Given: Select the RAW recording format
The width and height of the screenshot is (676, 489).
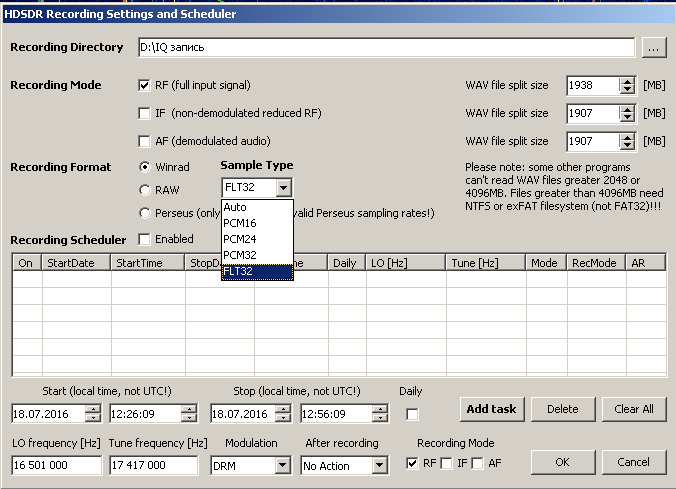Looking at the screenshot, I should tap(145, 189).
